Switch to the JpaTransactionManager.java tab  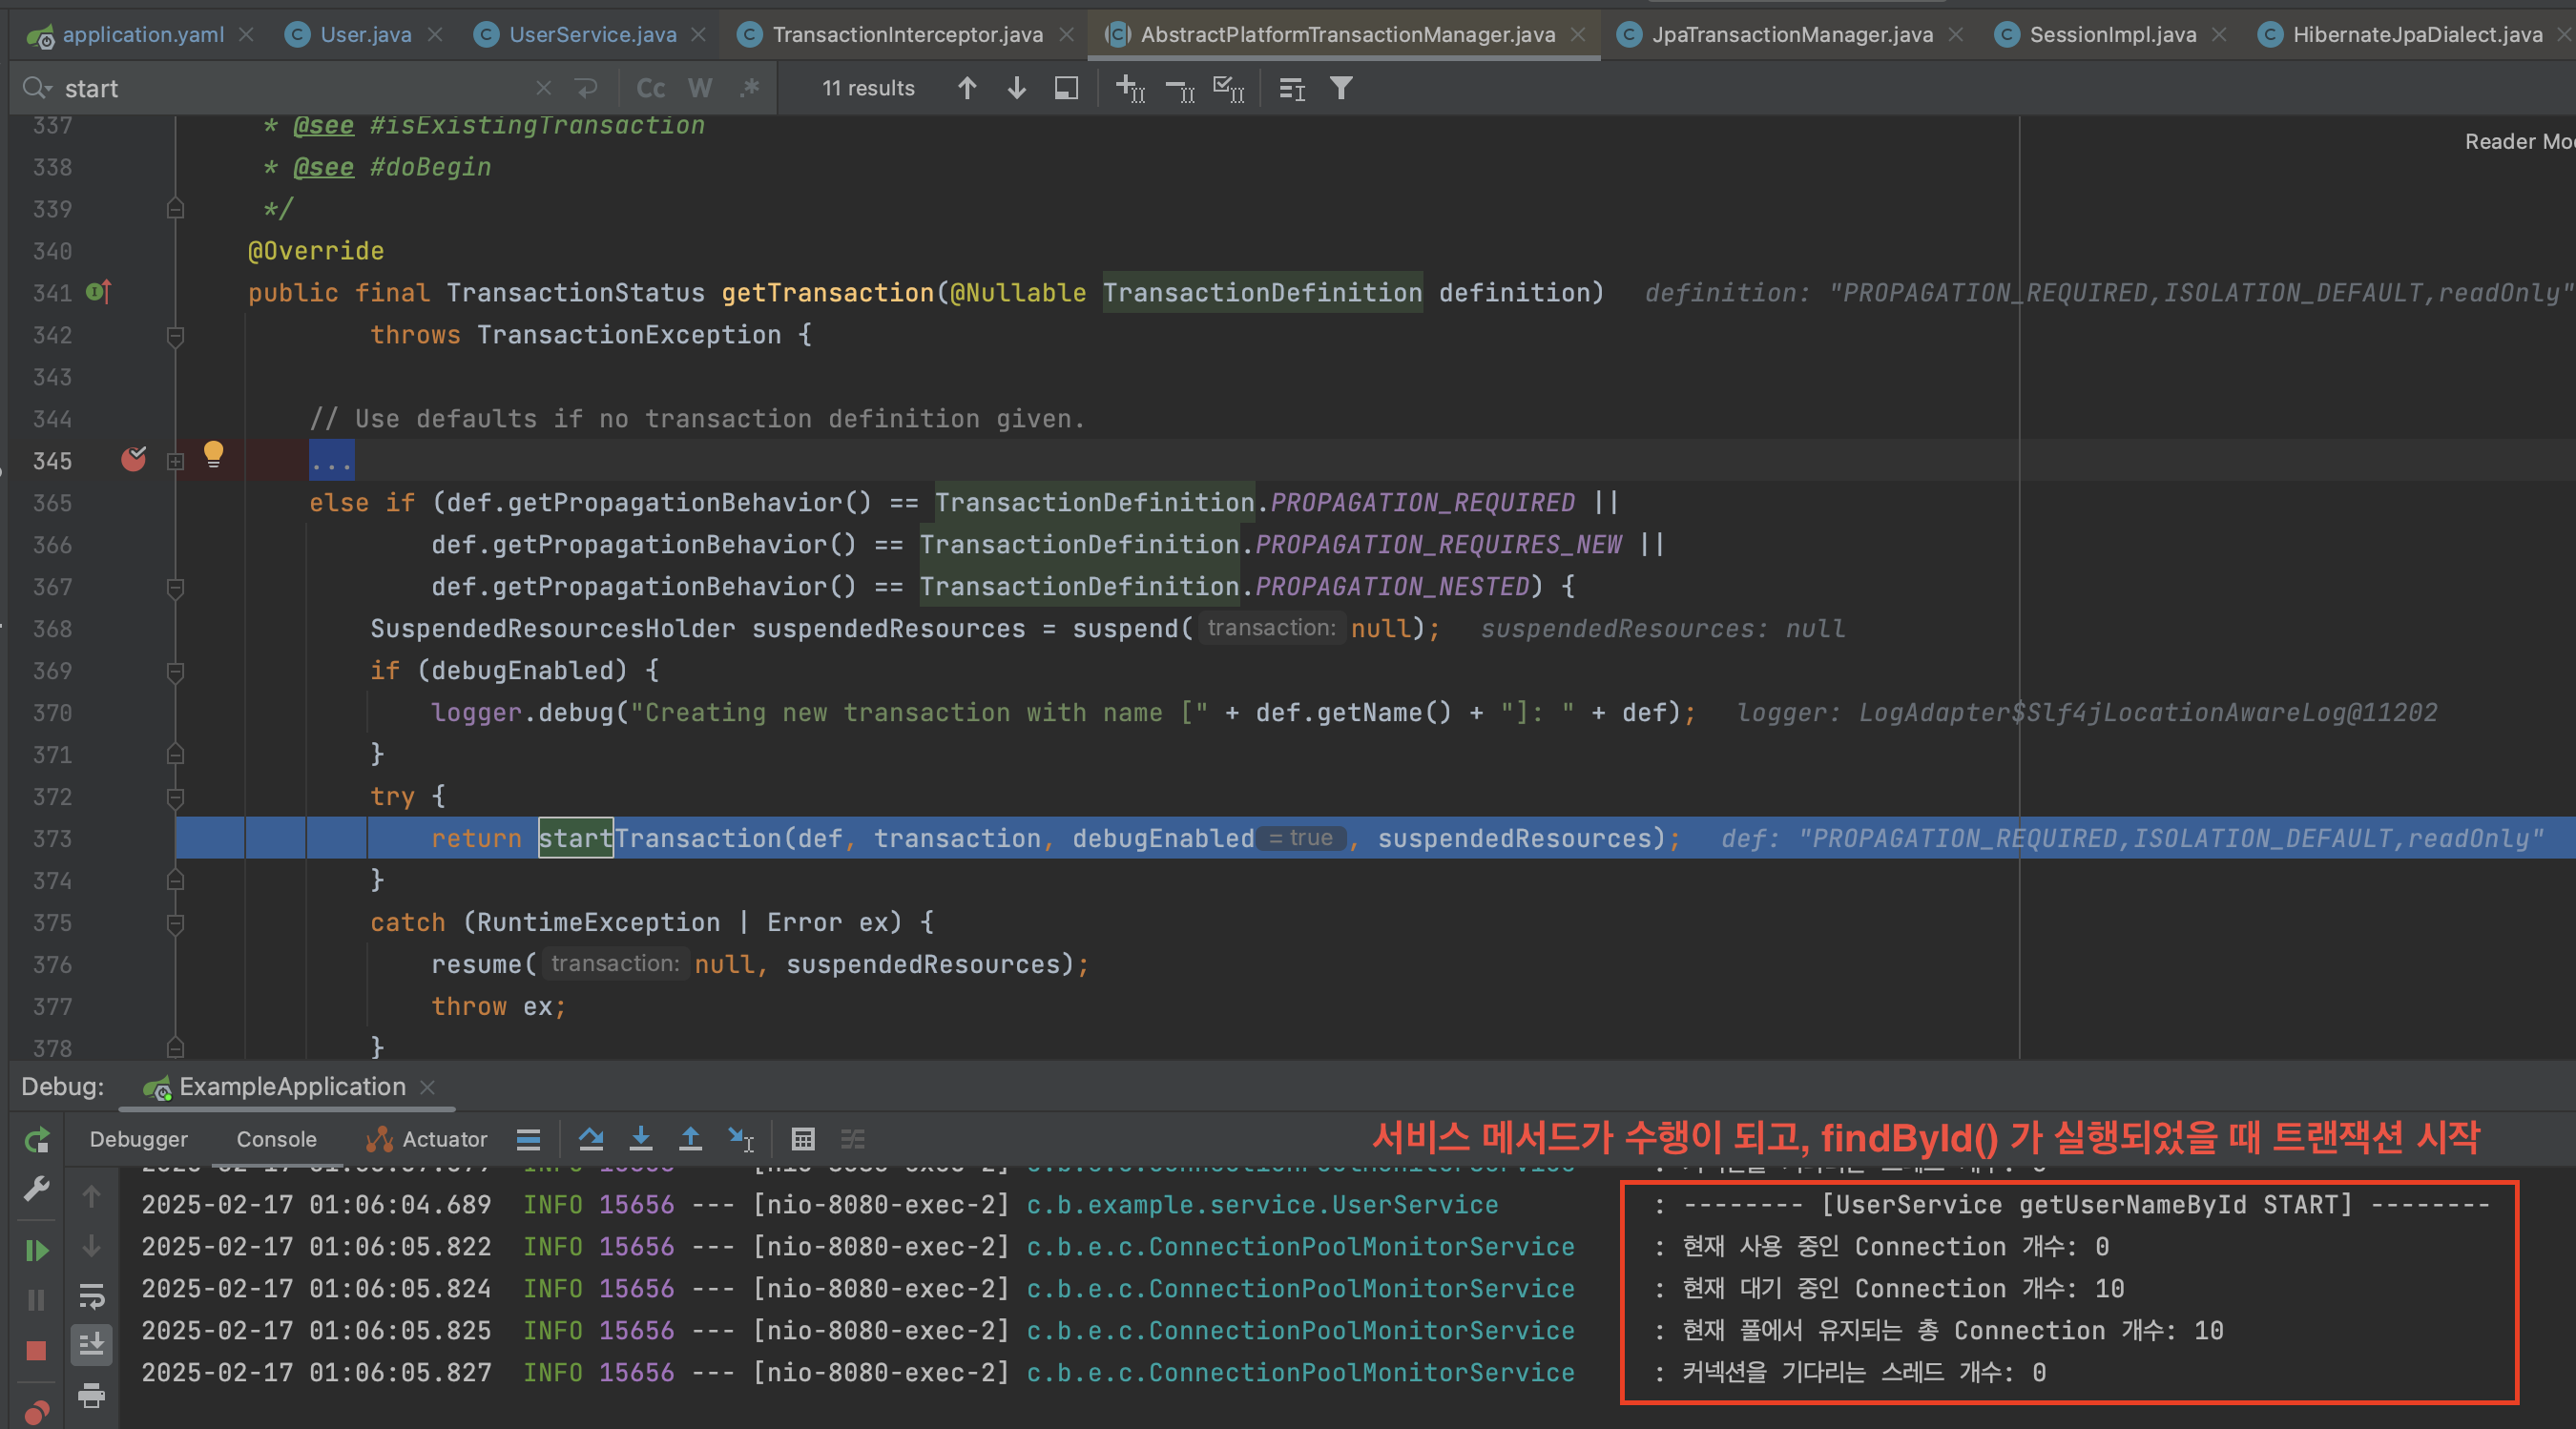click(1791, 35)
